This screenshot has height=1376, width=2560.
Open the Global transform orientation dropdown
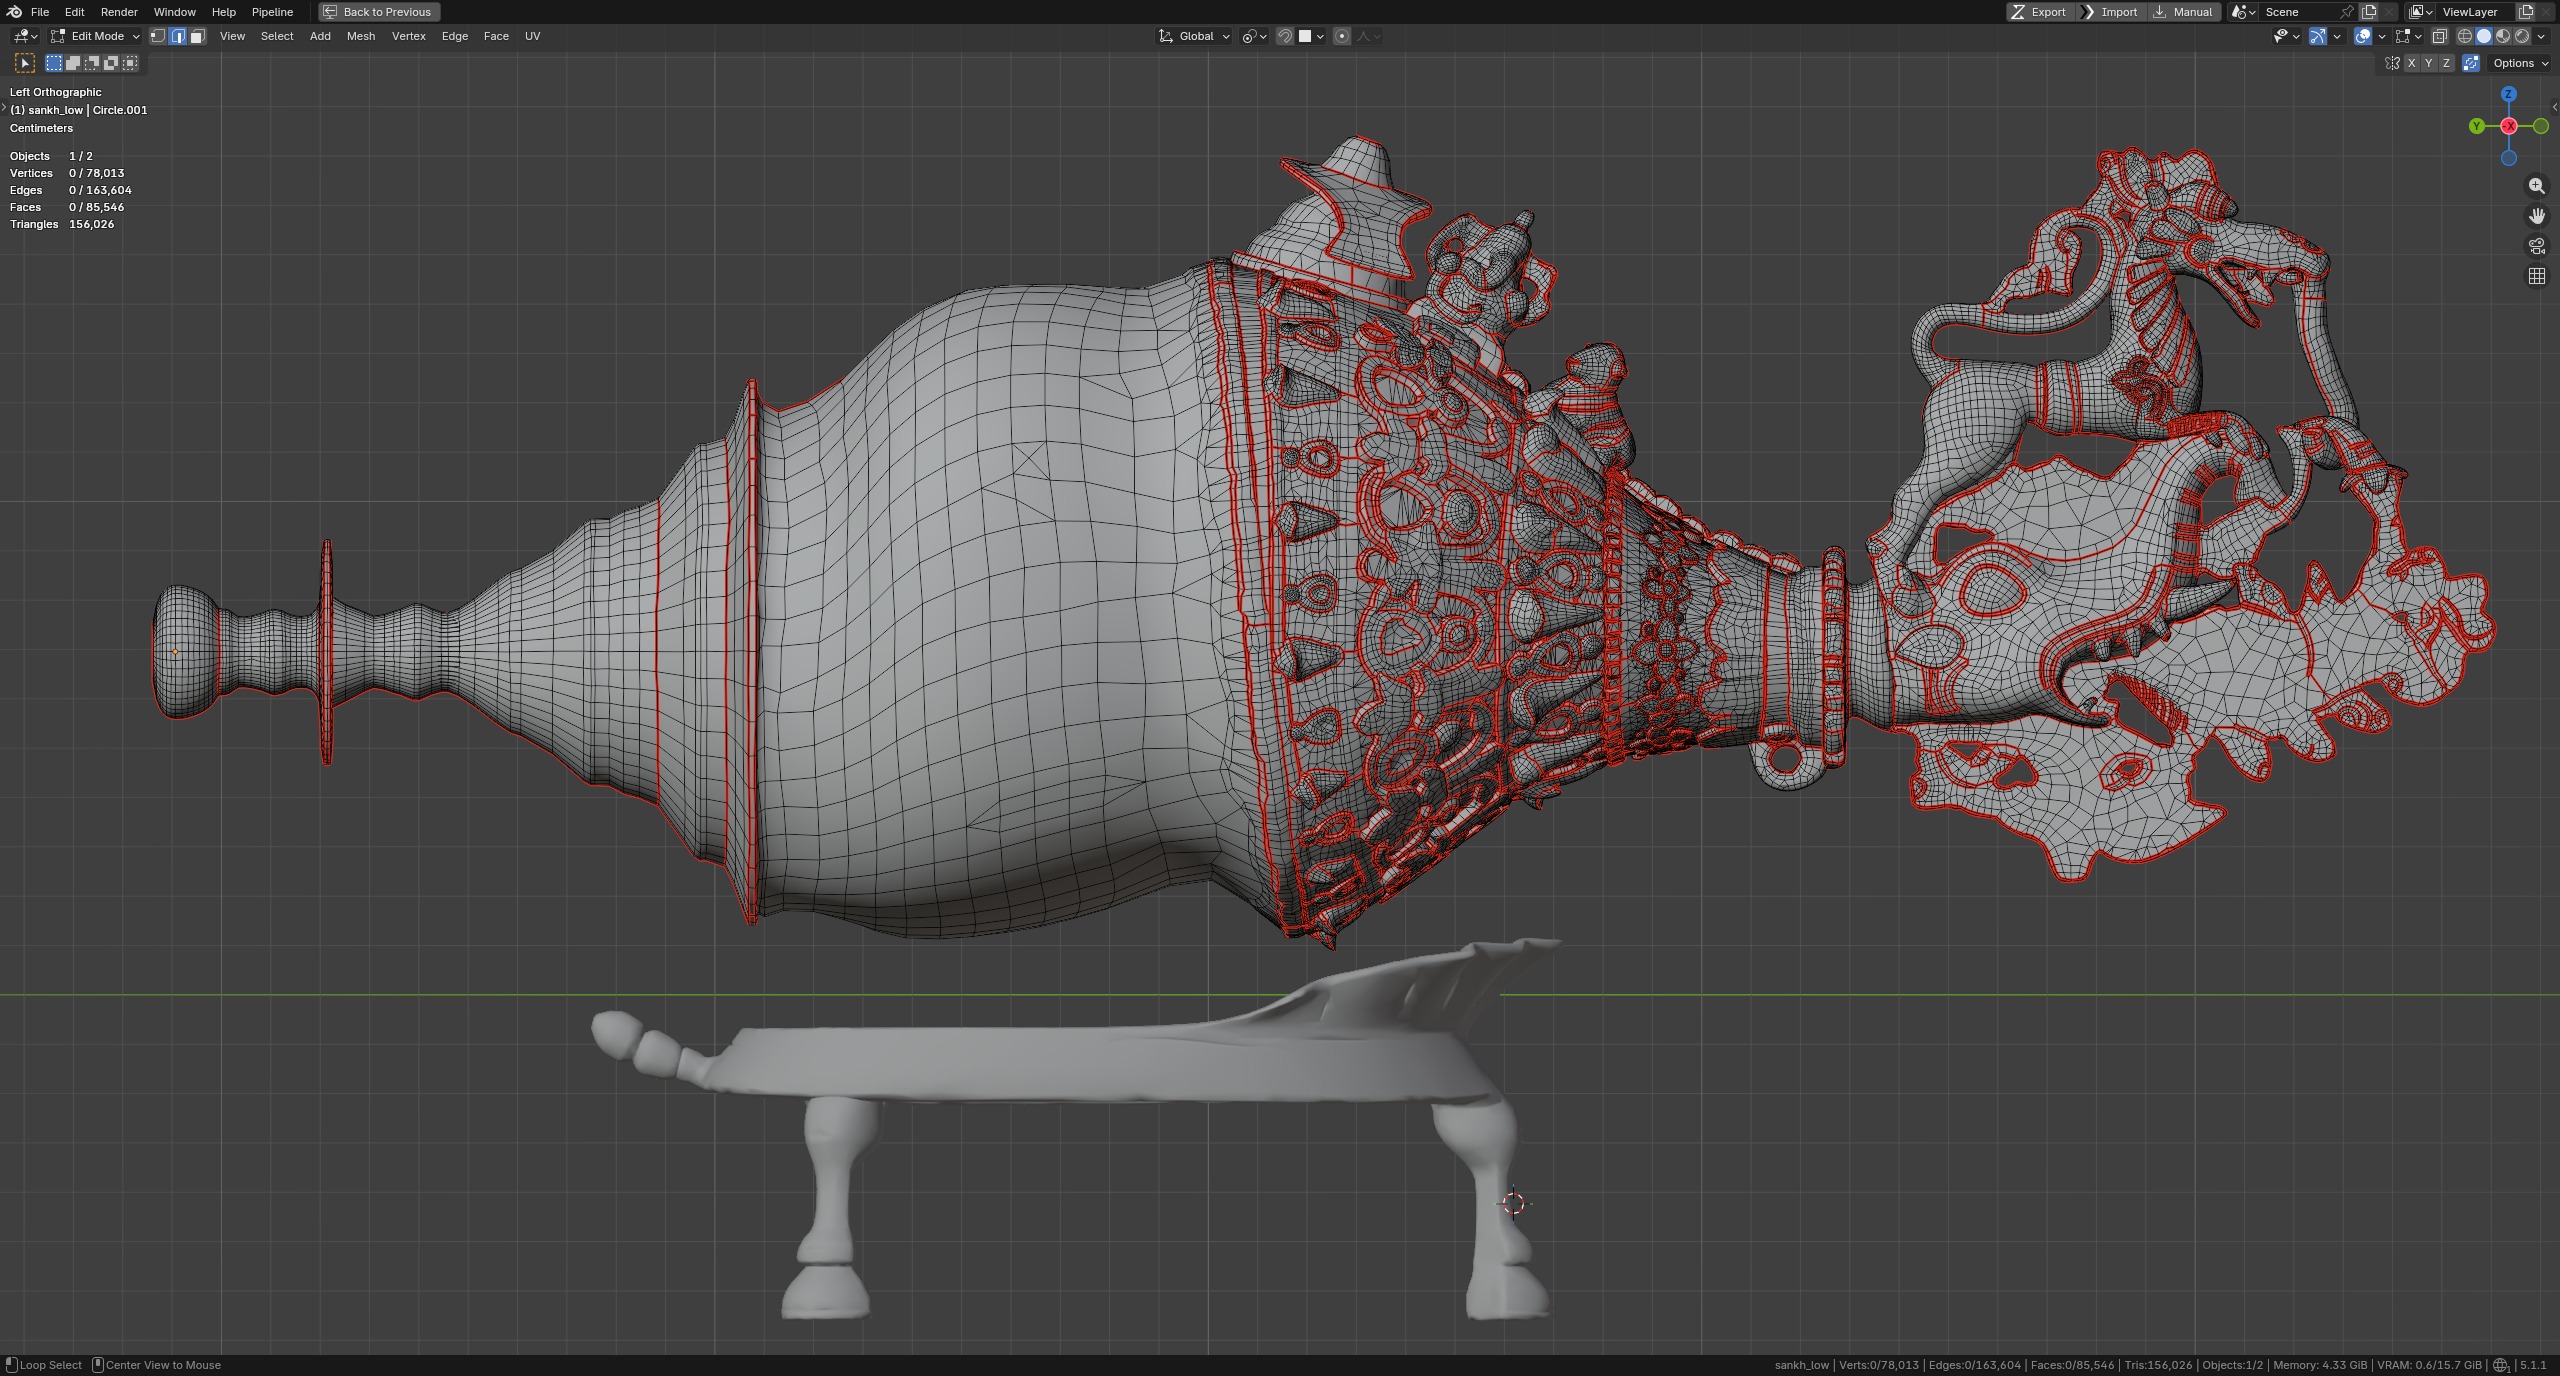tap(1194, 36)
